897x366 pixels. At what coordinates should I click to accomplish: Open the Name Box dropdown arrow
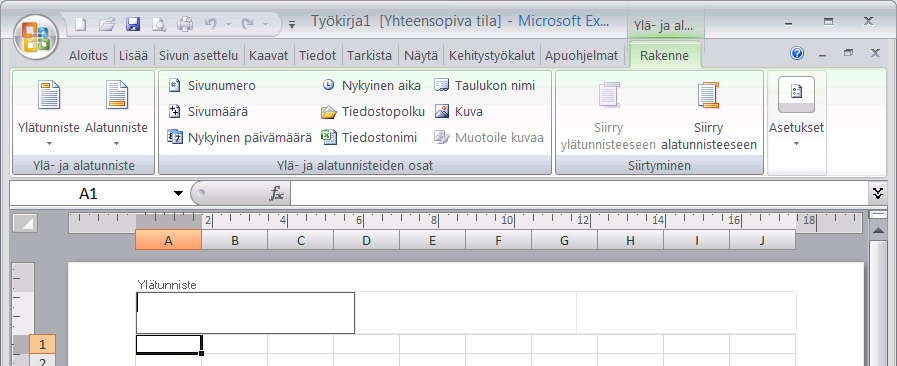(x=178, y=194)
